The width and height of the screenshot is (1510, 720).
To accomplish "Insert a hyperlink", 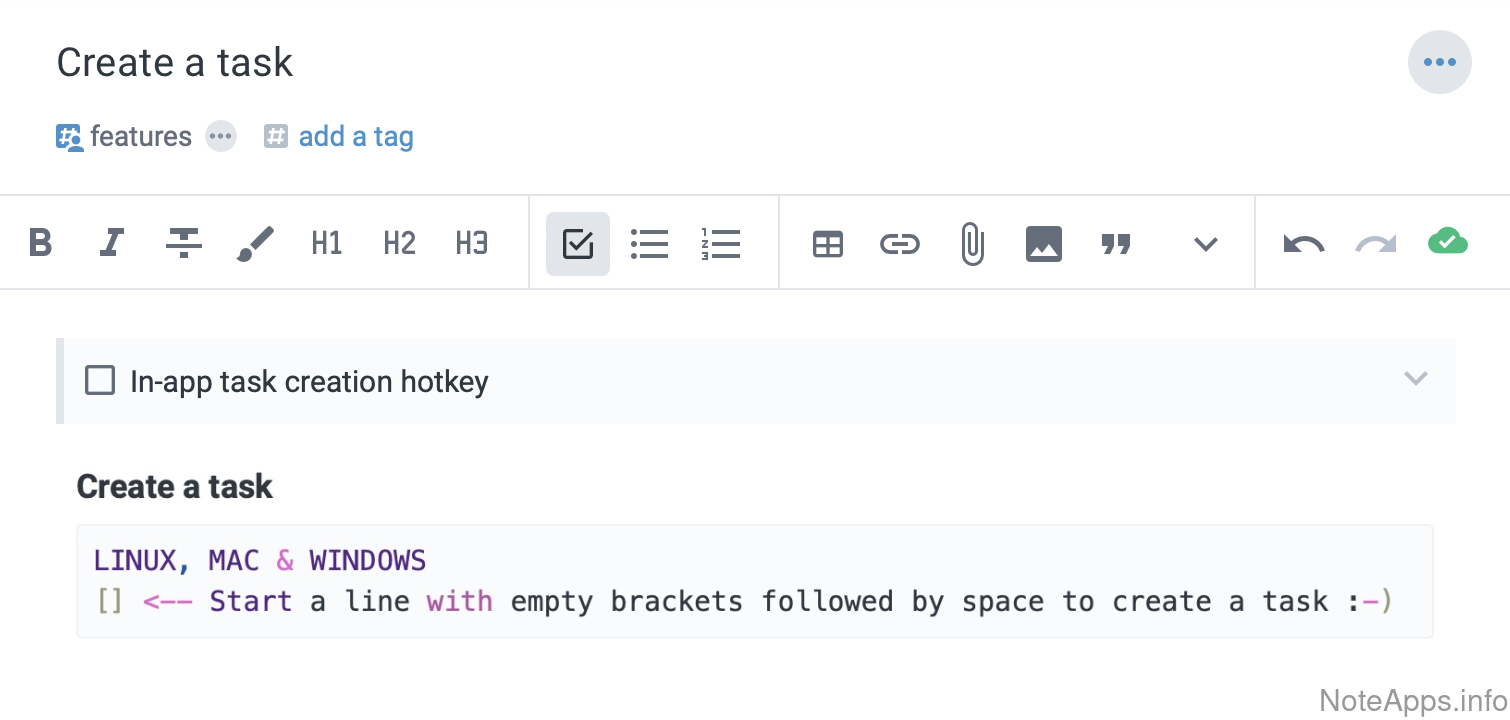I will coord(899,244).
